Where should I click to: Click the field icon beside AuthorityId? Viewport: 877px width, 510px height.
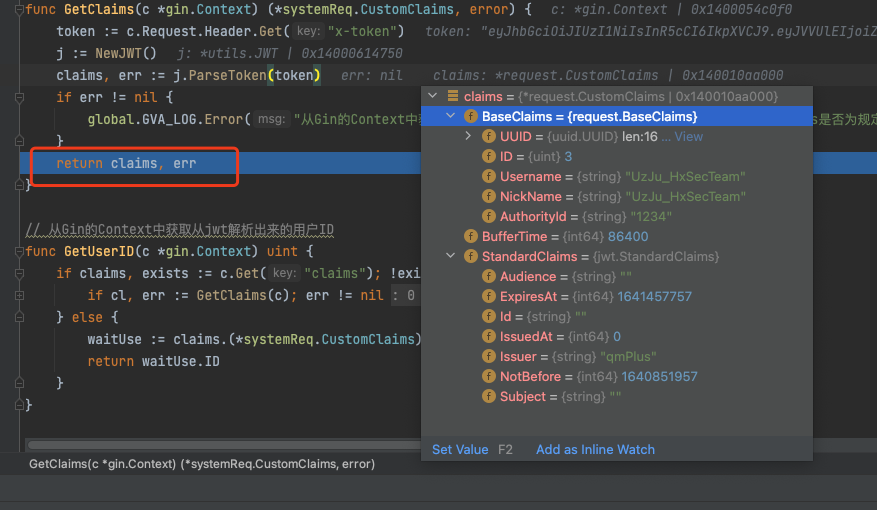pyautogui.click(x=489, y=216)
